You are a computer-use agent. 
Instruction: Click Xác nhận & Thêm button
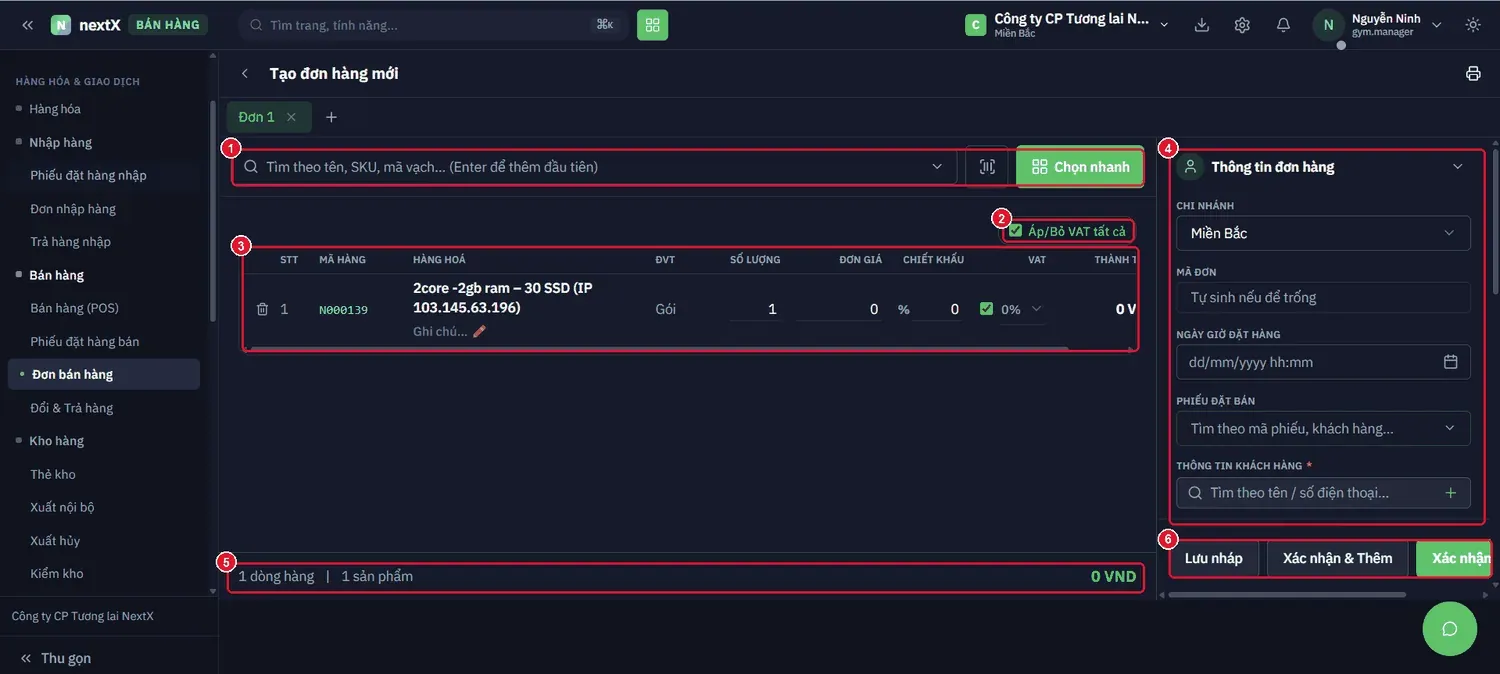click(1338, 558)
